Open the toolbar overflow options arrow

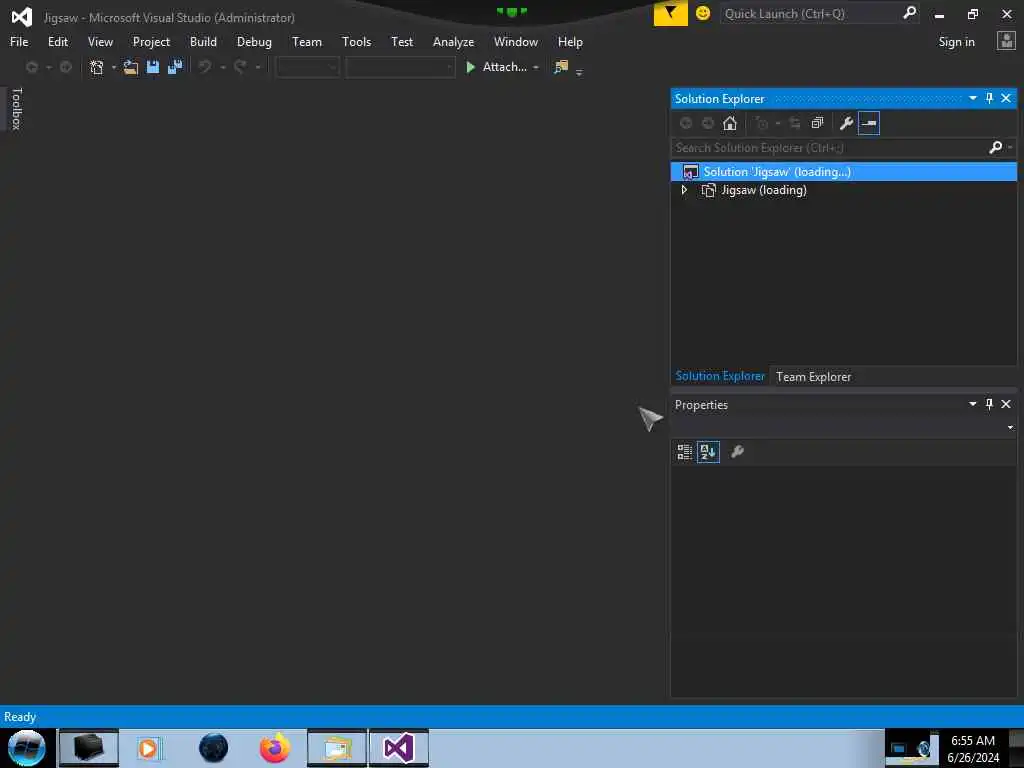(x=579, y=72)
